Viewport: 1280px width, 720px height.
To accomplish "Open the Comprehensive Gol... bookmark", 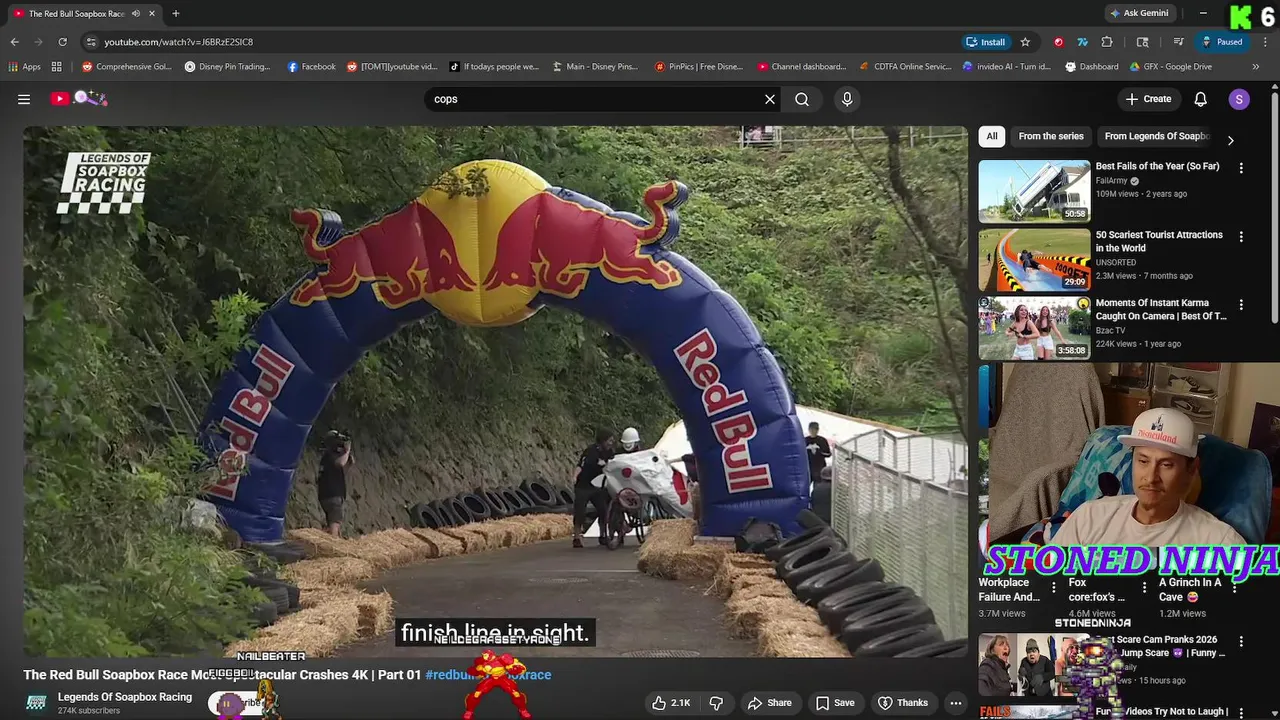I will click(x=127, y=67).
